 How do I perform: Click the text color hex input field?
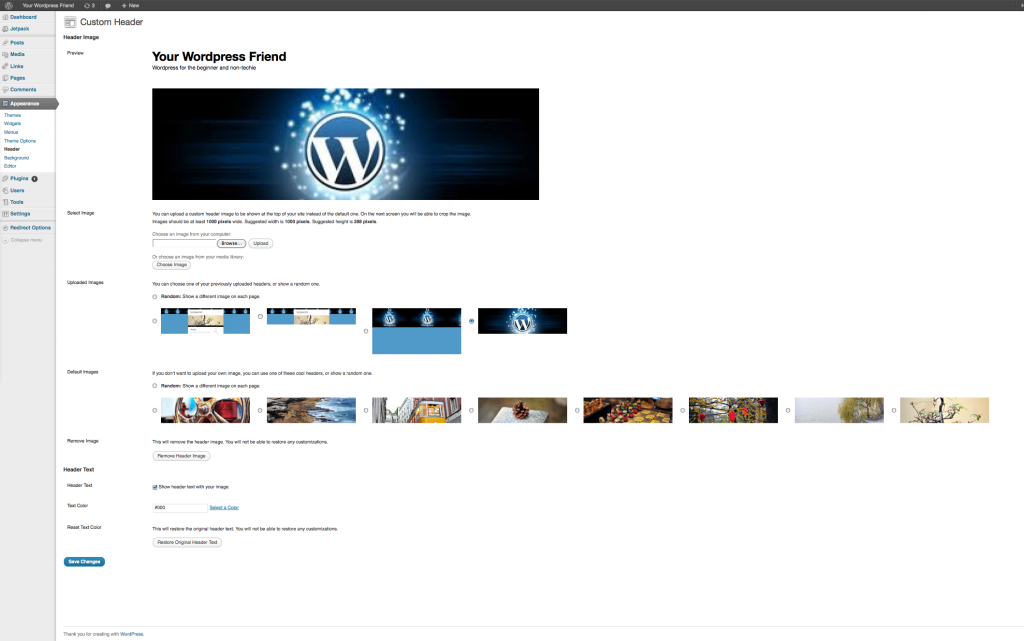click(180, 508)
